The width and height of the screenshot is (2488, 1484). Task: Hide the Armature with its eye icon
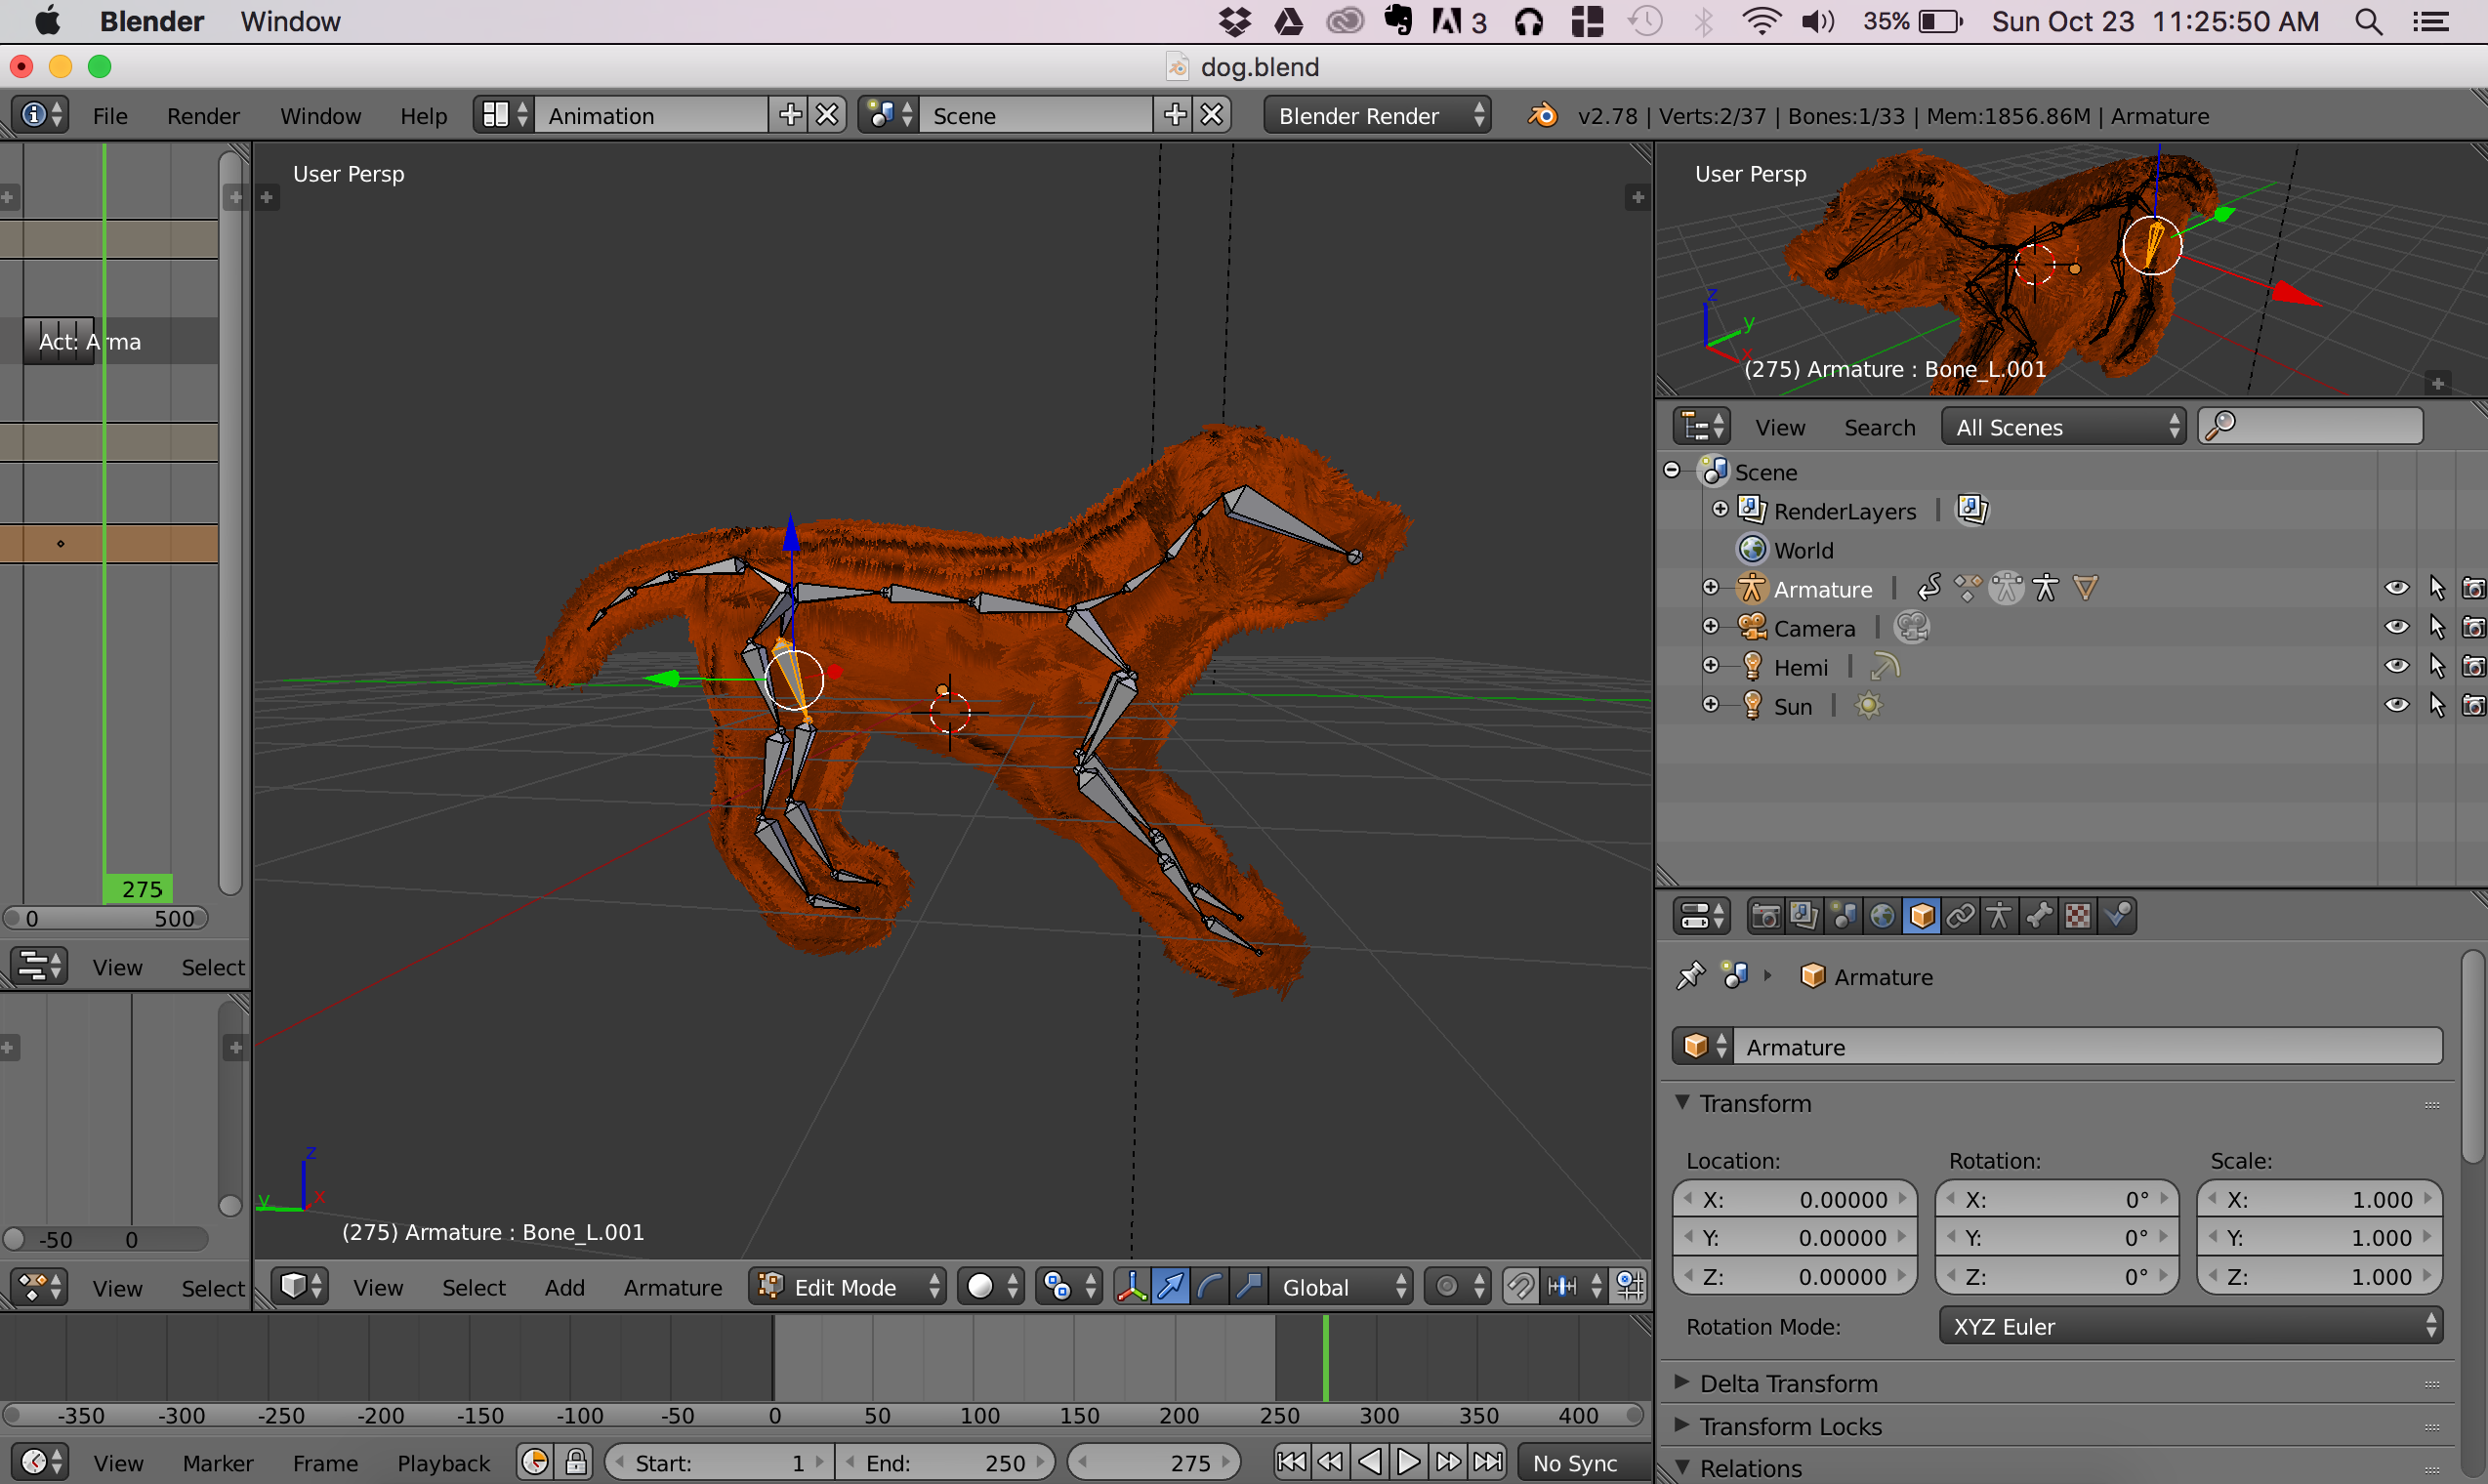[2396, 589]
